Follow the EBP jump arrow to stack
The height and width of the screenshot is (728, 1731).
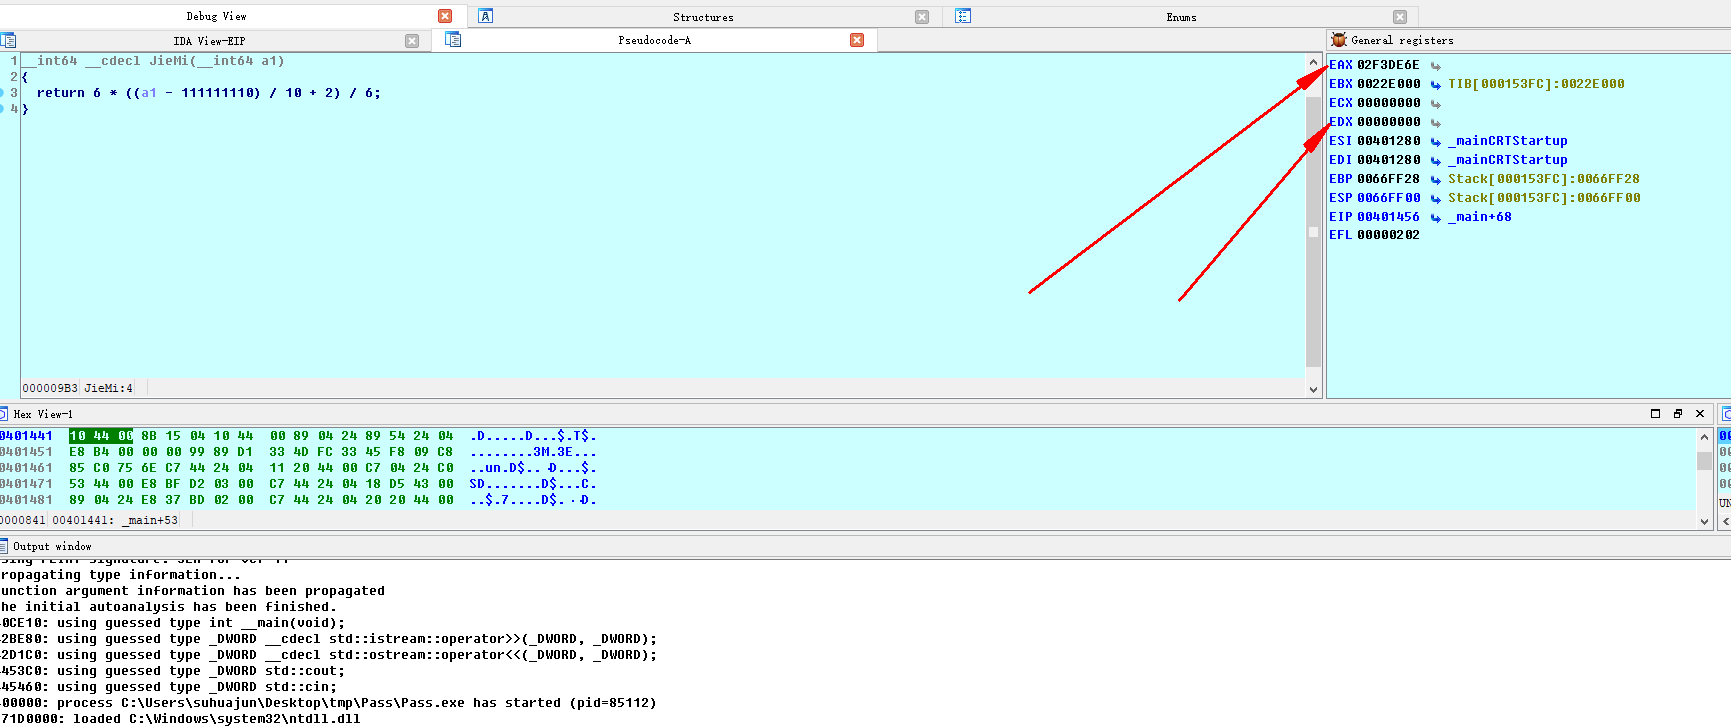(1436, 180)
